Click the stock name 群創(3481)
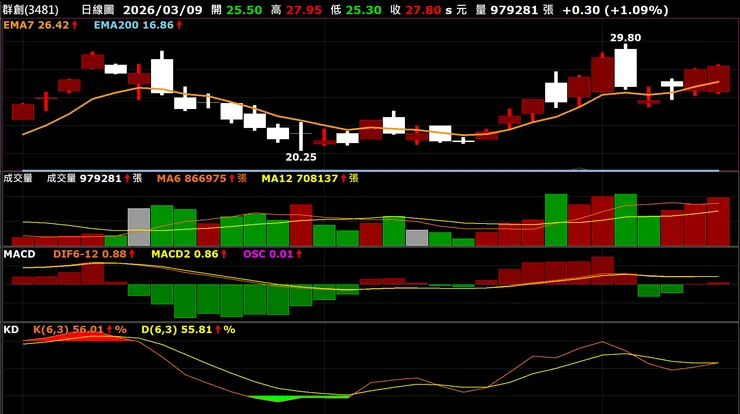740x414 pixels. 30,10
